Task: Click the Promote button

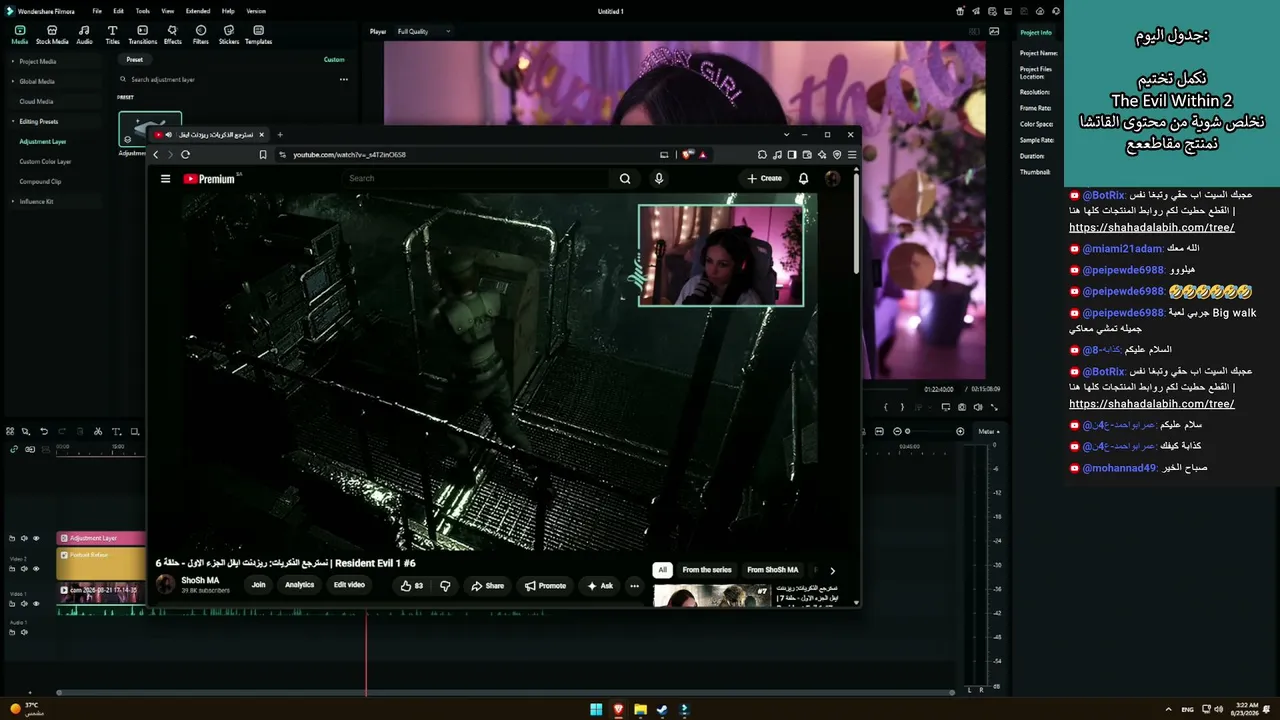Action: coord(546,586)
